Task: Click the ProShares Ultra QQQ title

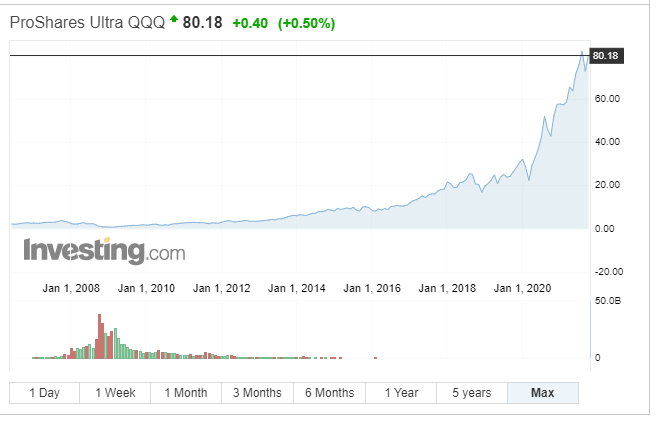Action: [87, 22]
